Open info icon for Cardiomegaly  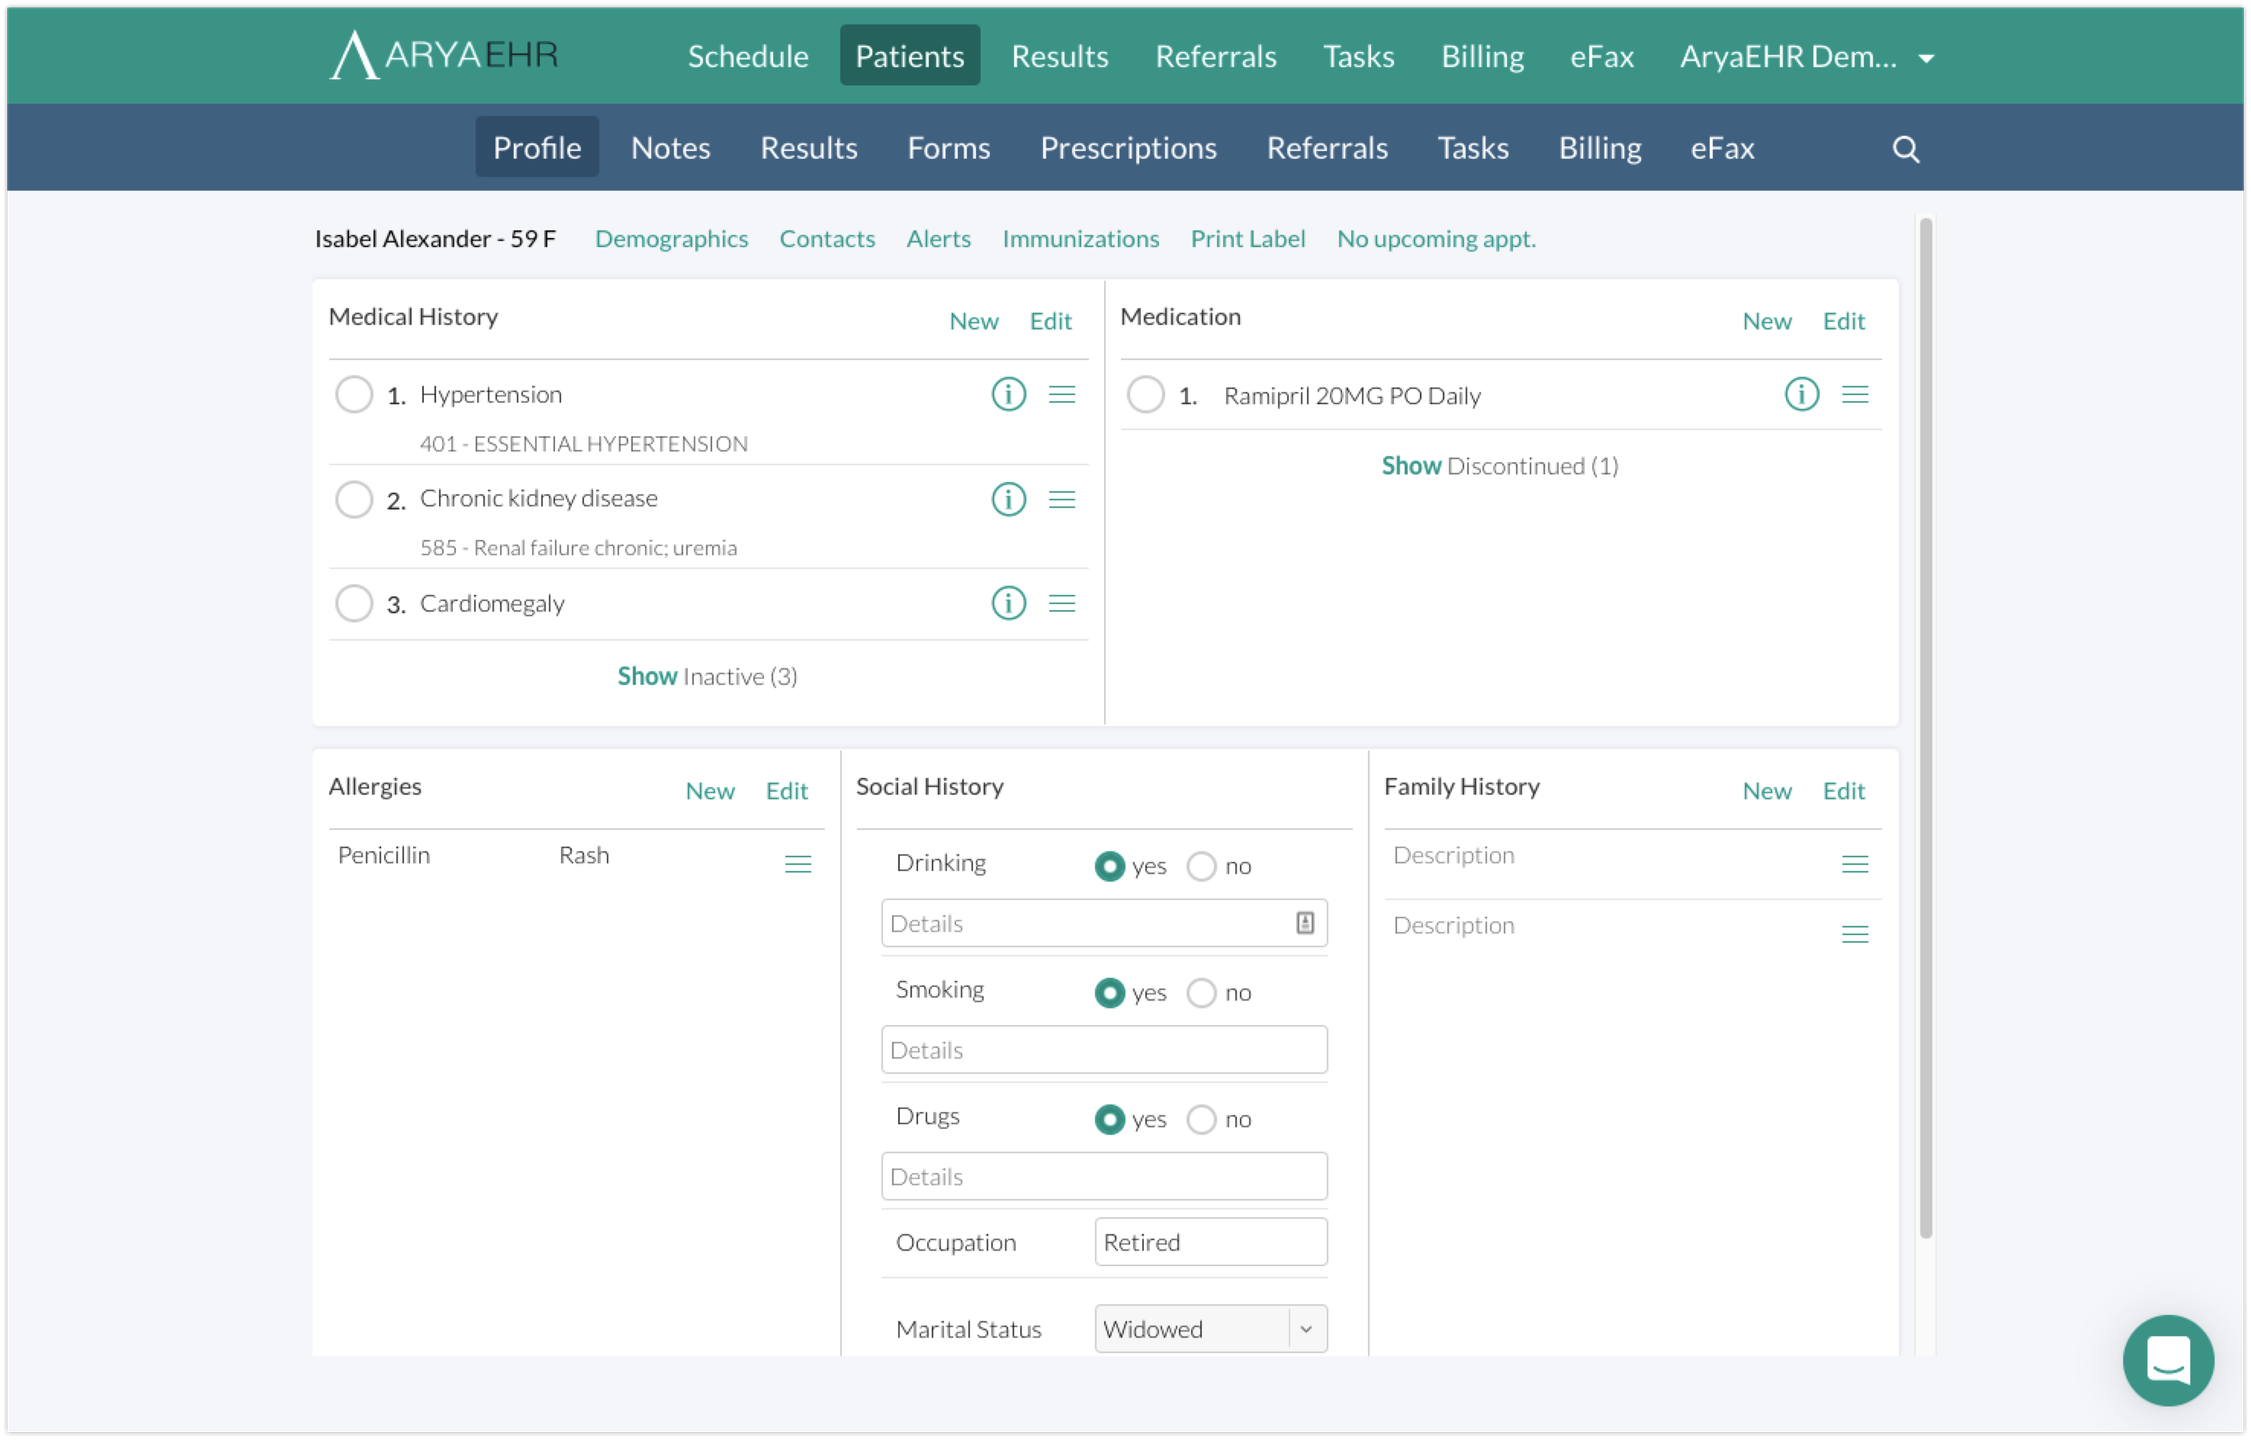coord(1008,603)
